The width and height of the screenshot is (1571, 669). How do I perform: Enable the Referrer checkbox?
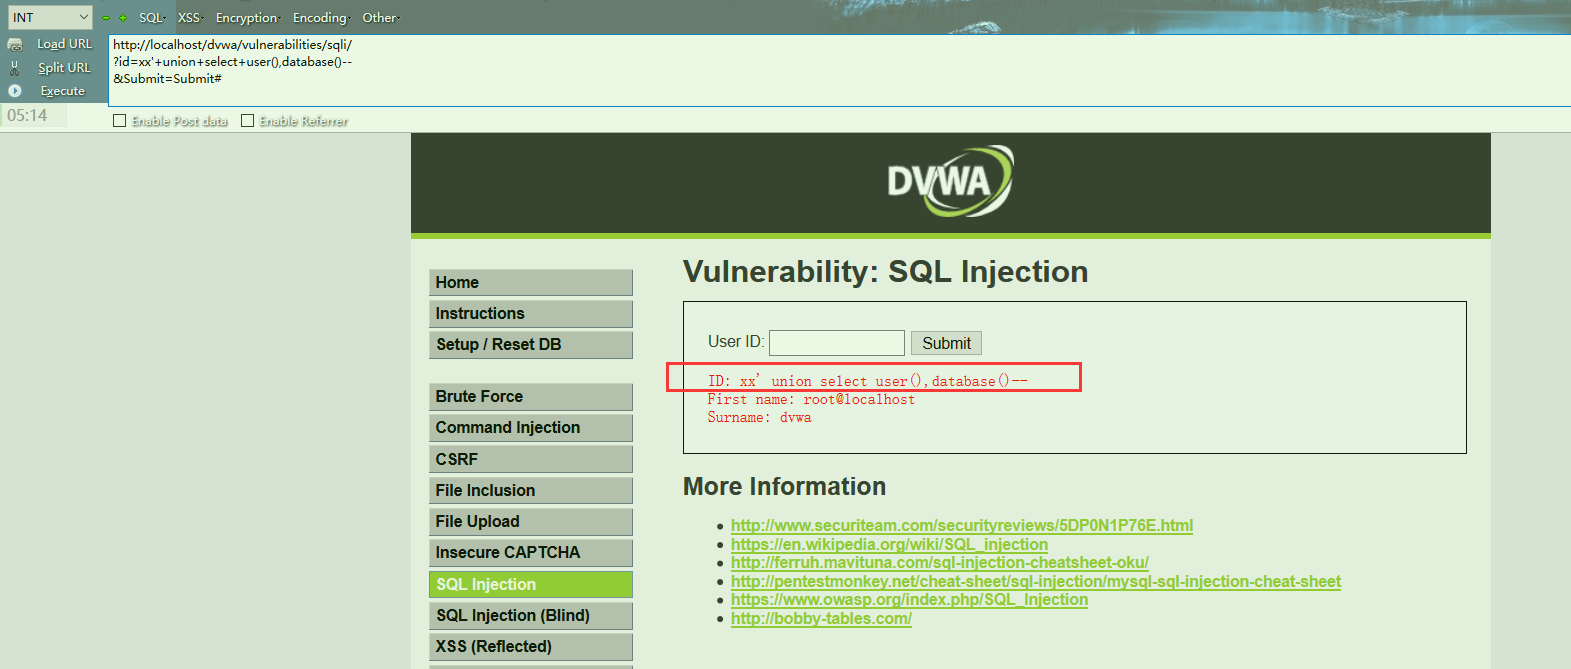pos(248,121)
